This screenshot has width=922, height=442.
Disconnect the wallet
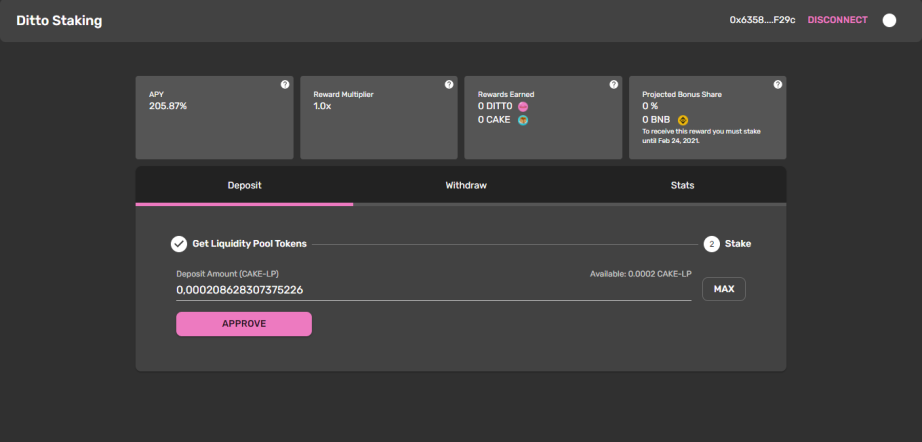point(837,20)
